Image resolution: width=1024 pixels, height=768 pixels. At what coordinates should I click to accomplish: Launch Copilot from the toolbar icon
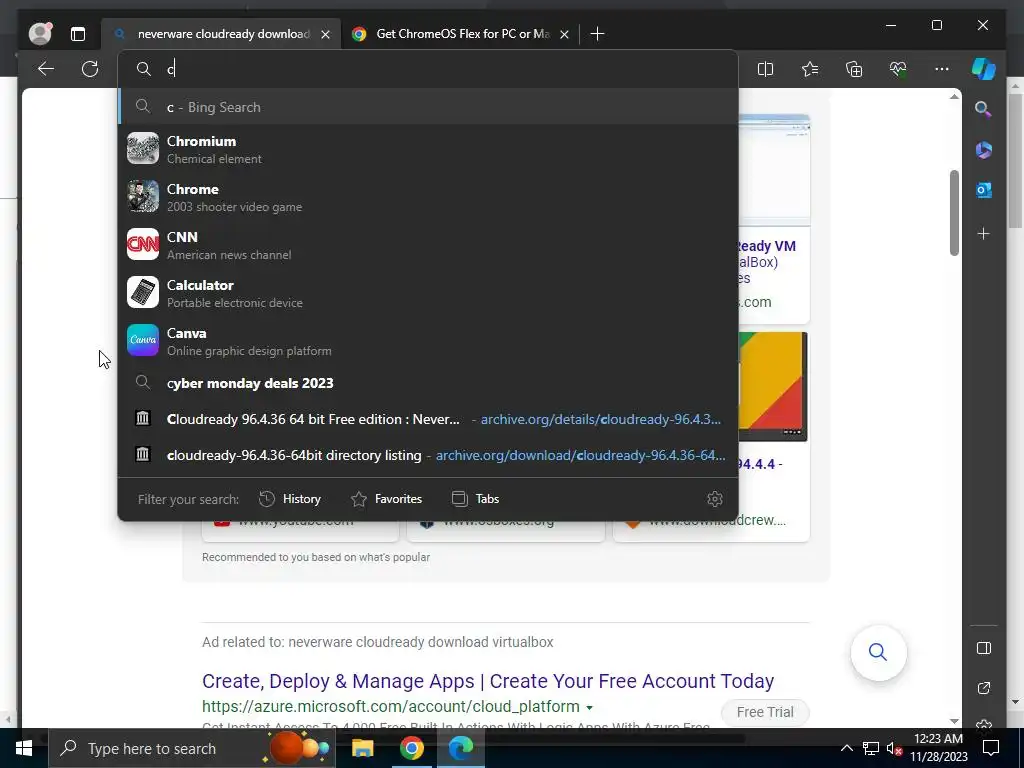984,69
